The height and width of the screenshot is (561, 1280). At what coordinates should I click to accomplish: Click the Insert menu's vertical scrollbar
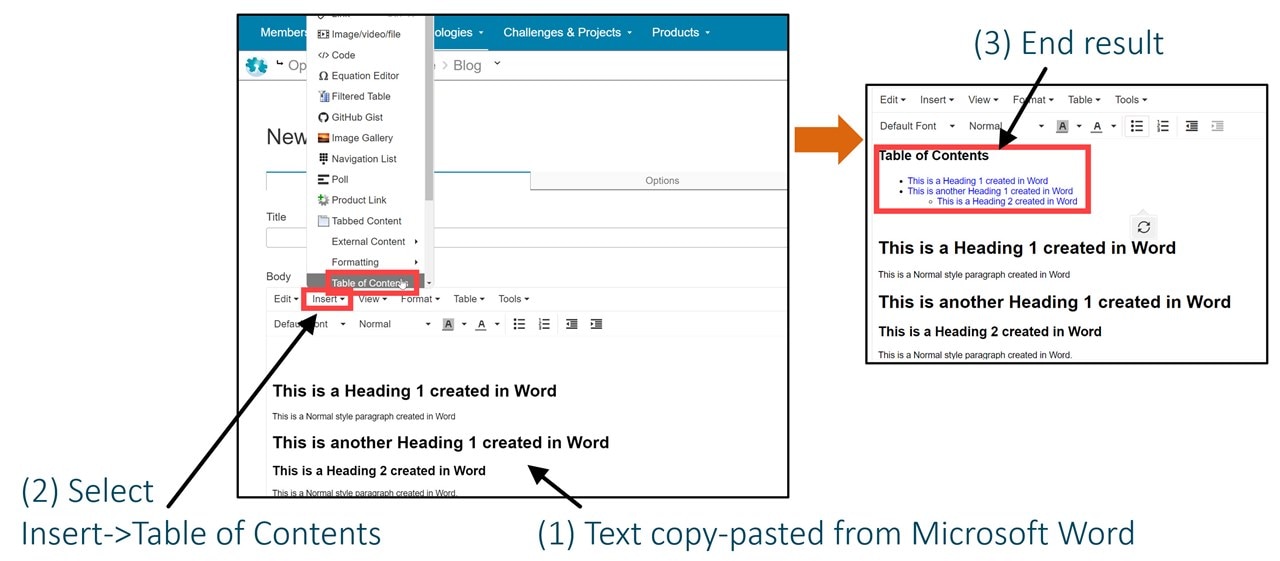coord(429,110)
